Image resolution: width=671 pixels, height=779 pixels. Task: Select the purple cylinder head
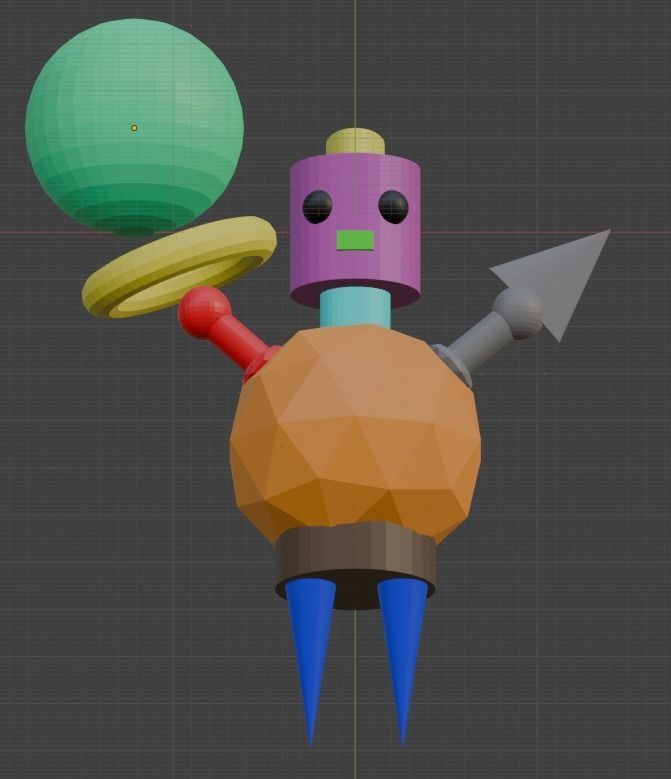pos(355,230)
